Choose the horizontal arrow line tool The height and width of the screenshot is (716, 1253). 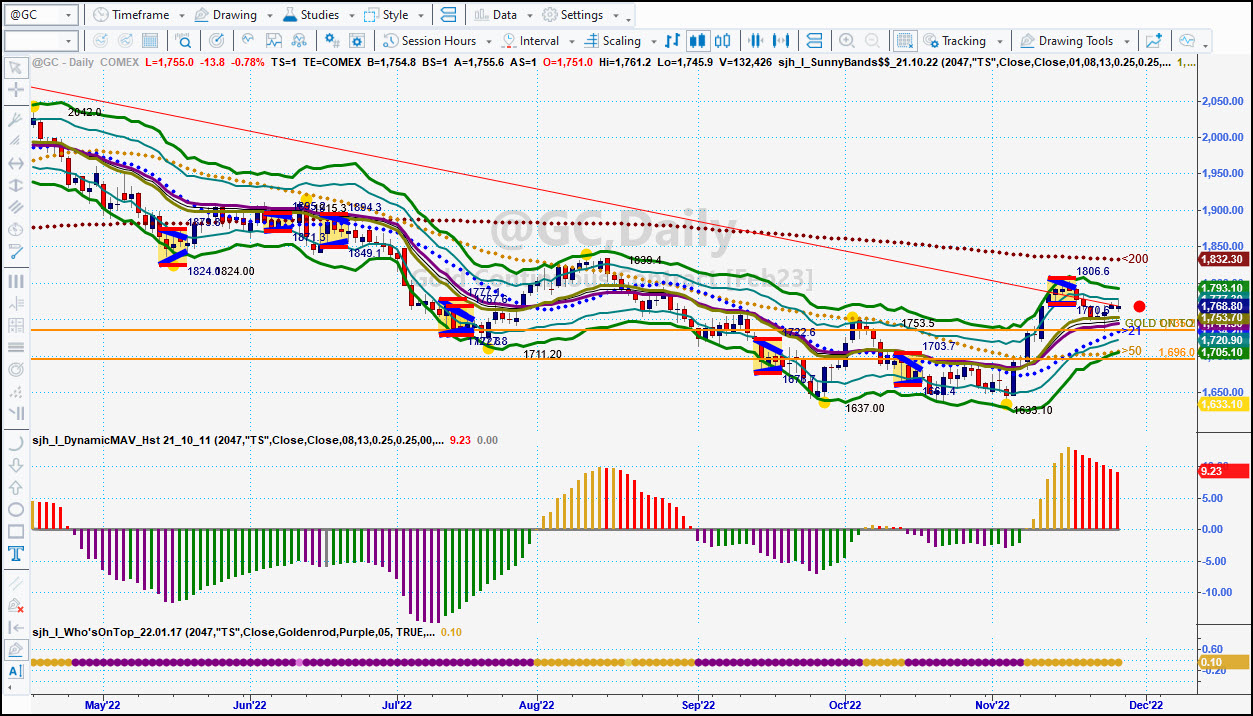[x=15, y=163]
